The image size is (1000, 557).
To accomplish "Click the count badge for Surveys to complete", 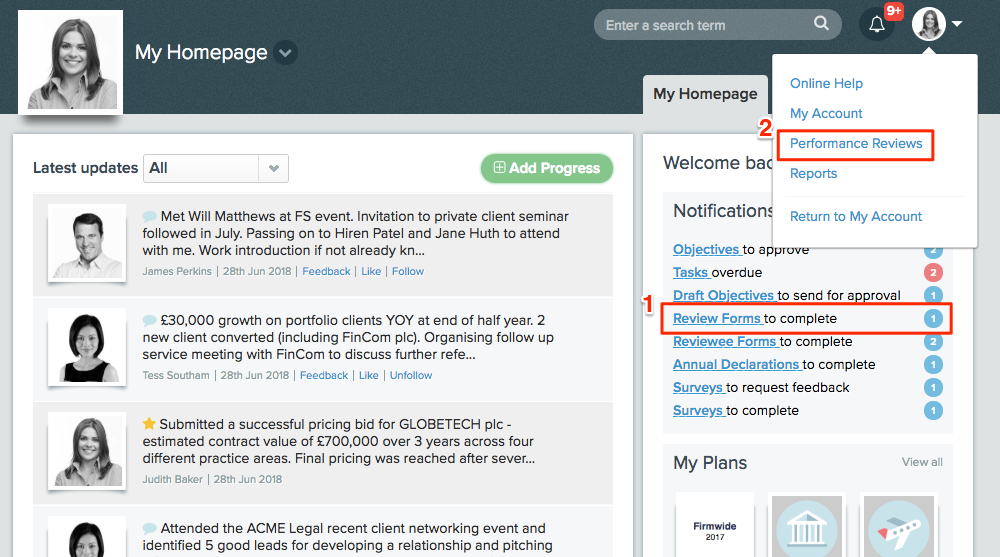I will tap(933, 410).
